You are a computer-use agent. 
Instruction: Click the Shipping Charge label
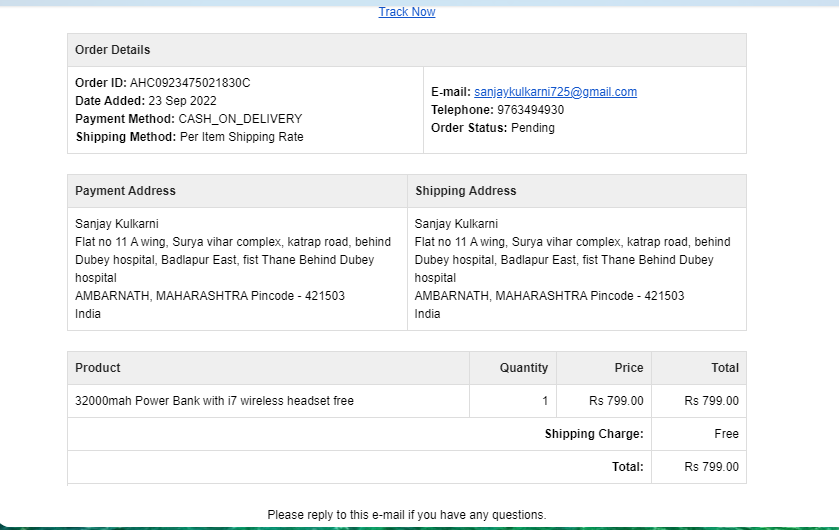pos(594,434)
